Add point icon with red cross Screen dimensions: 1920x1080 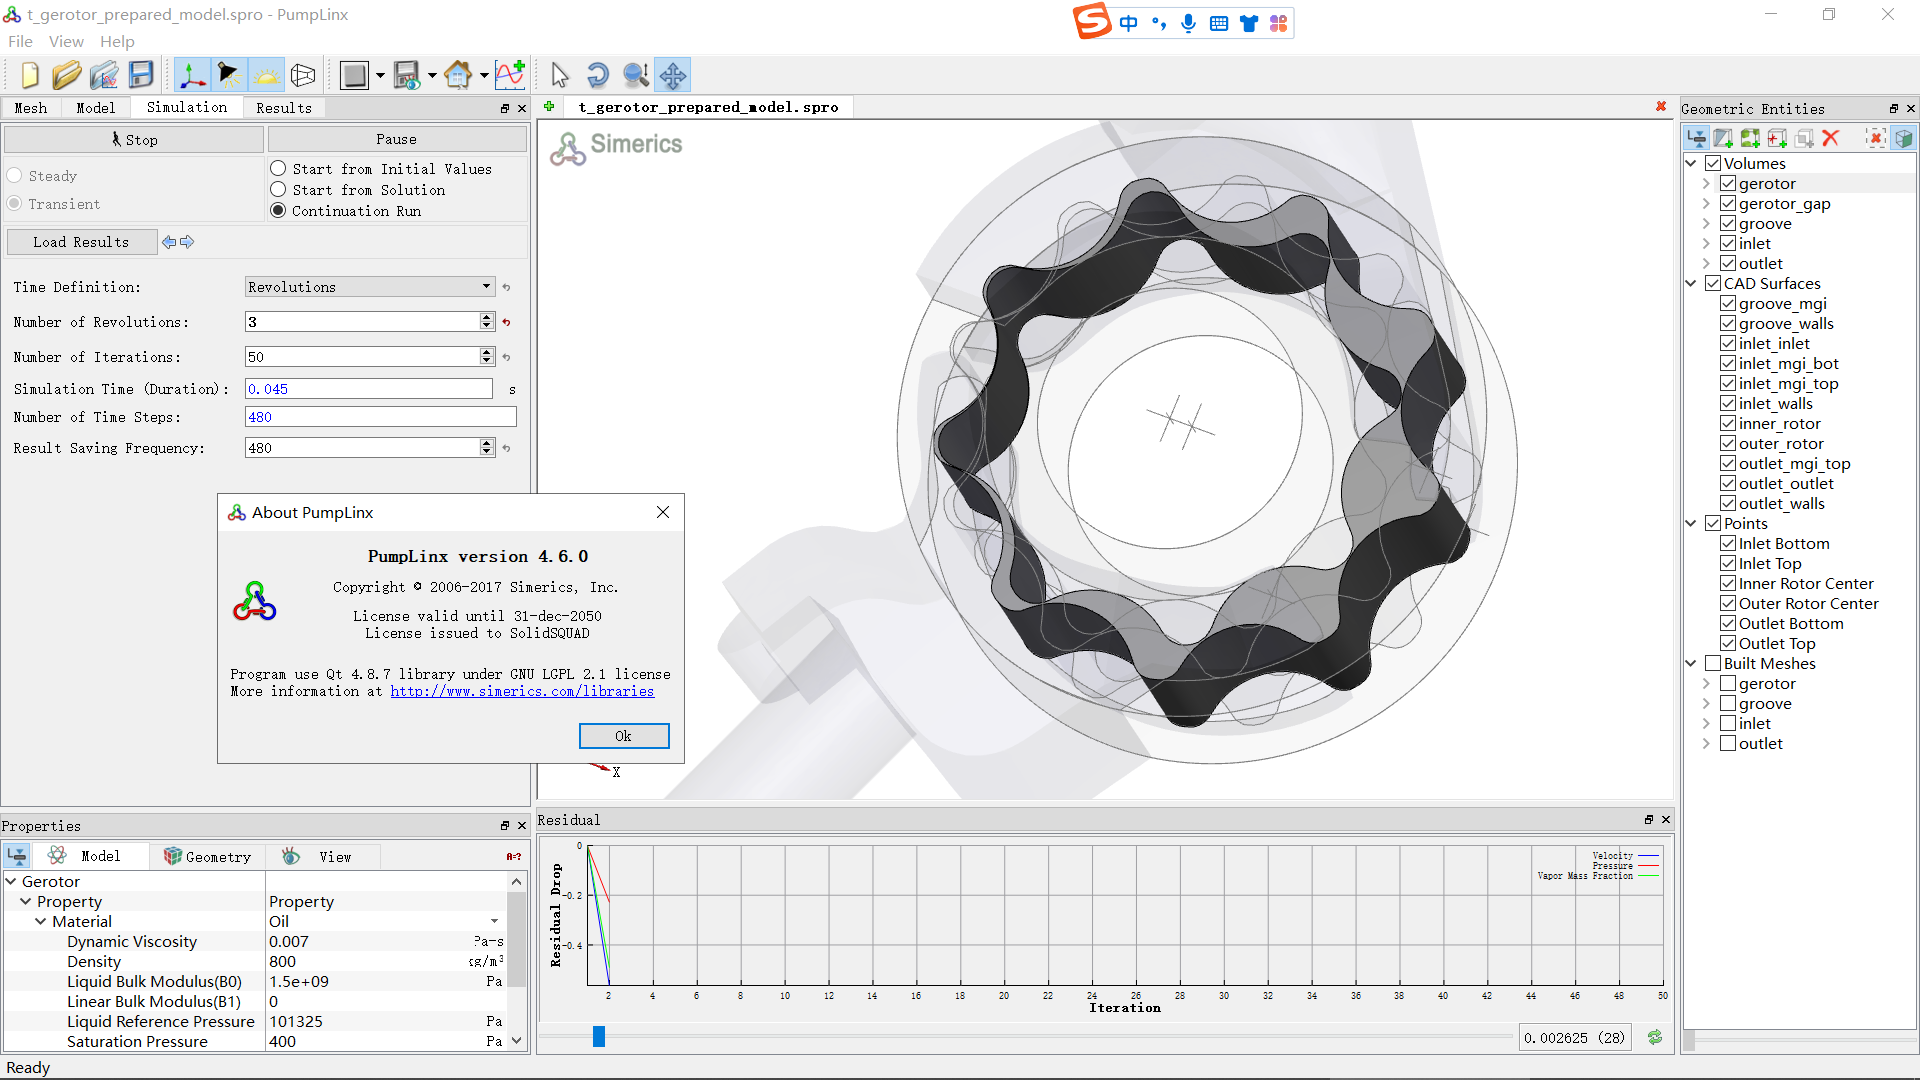click(x=1777, y=138)
